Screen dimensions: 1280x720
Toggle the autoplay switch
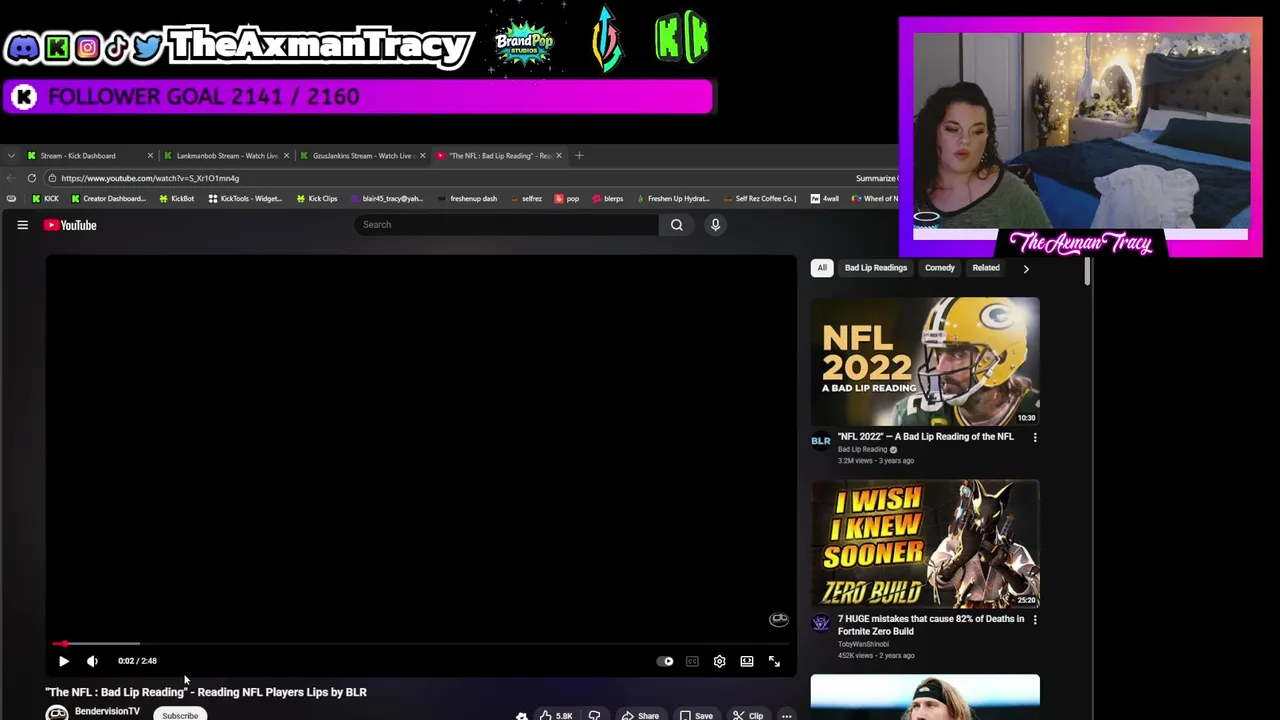point(665,661)
